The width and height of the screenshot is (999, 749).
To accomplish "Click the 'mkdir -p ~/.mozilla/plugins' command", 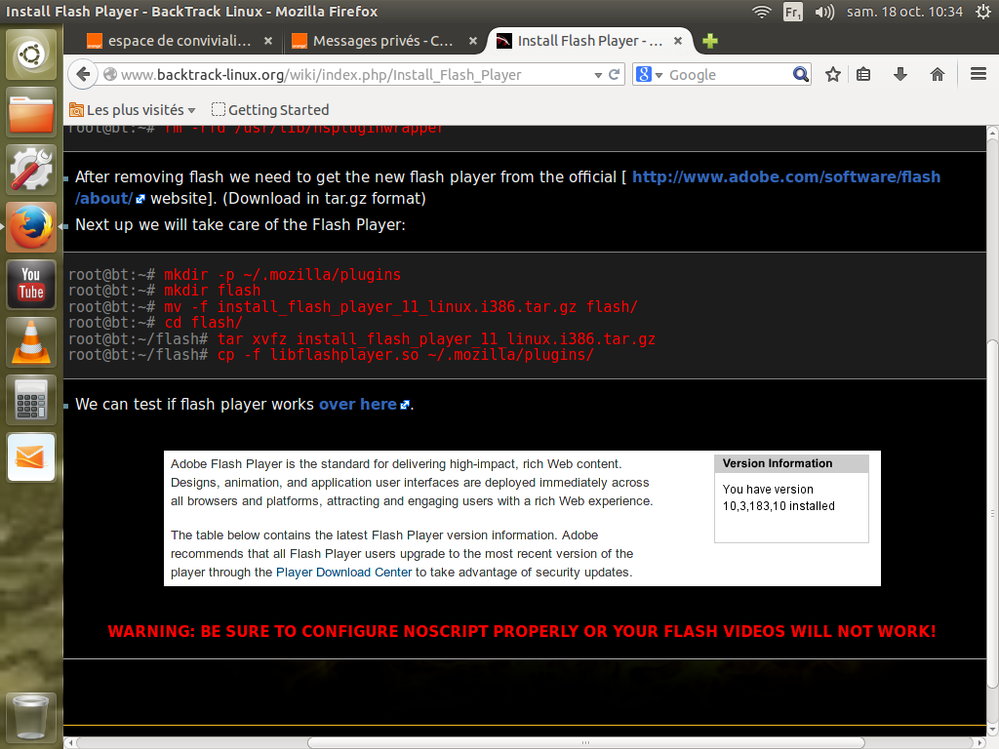I will point(282,275).
